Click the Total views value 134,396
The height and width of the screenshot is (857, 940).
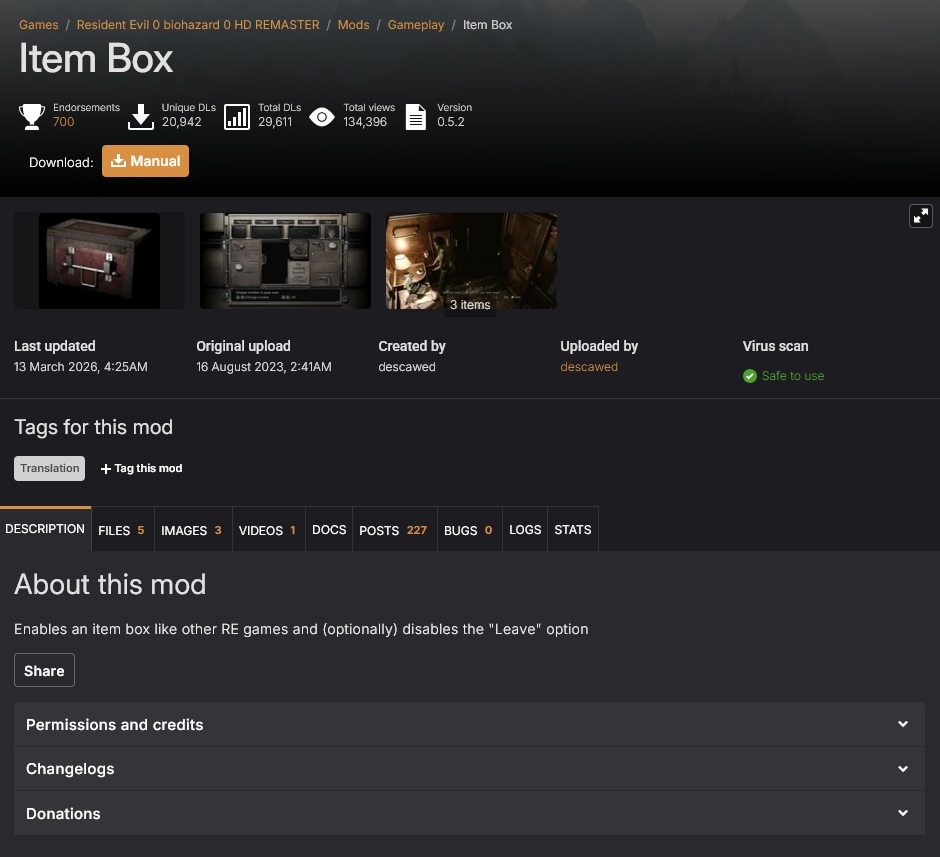[x=365, y=122]
